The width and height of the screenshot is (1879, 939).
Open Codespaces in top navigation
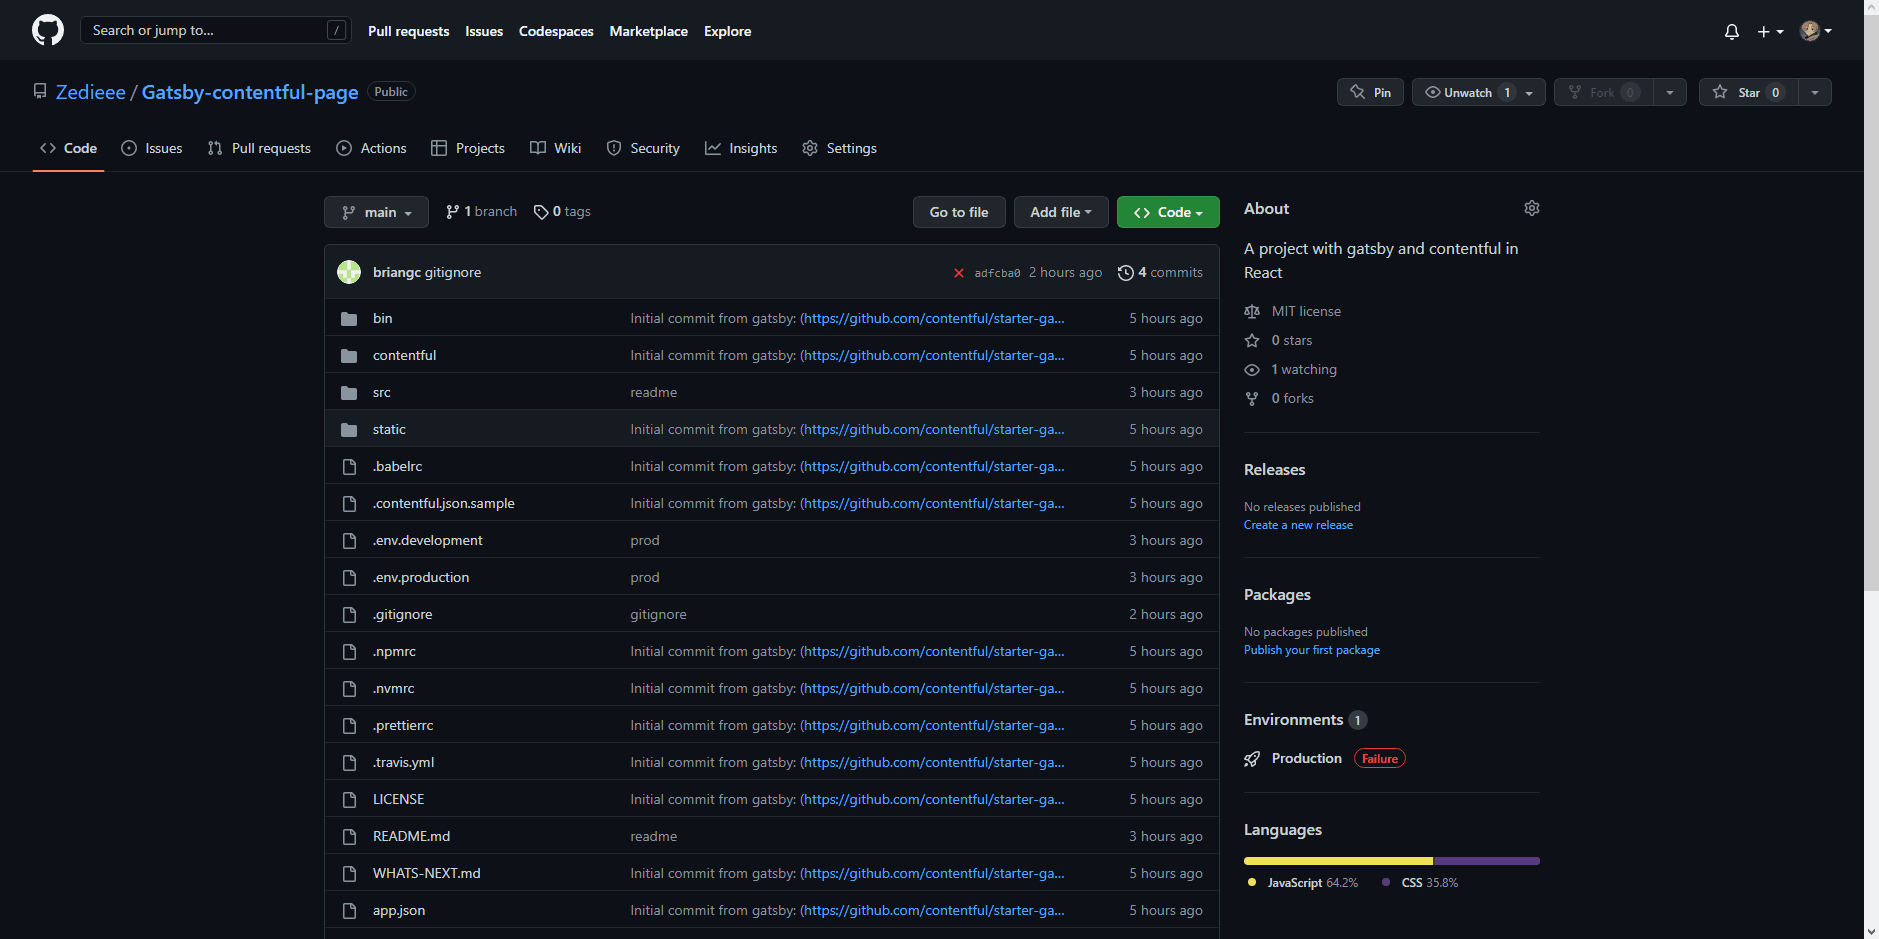pyautogui.click(x=556, y=31)
